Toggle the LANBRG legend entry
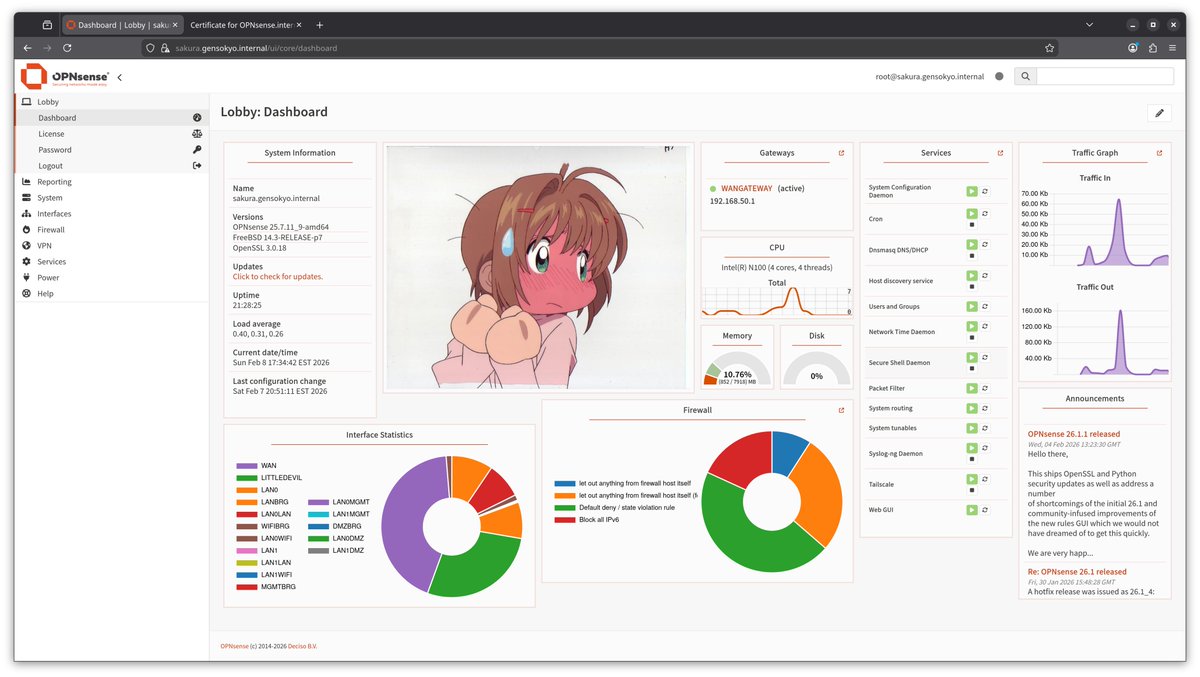Image resolution: width=1200 pixels, height=677 pixels. [261, 502]
